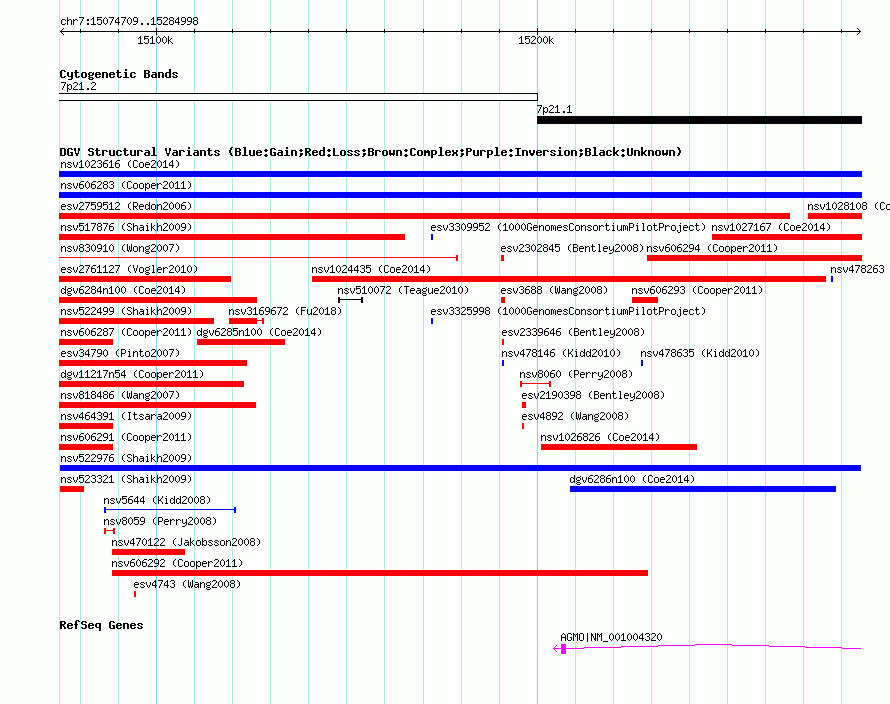Image resolution: width=890 pixels, height=704 pixels.
Task: Click the RefSeq Genes track title
Action: point(101,625)
